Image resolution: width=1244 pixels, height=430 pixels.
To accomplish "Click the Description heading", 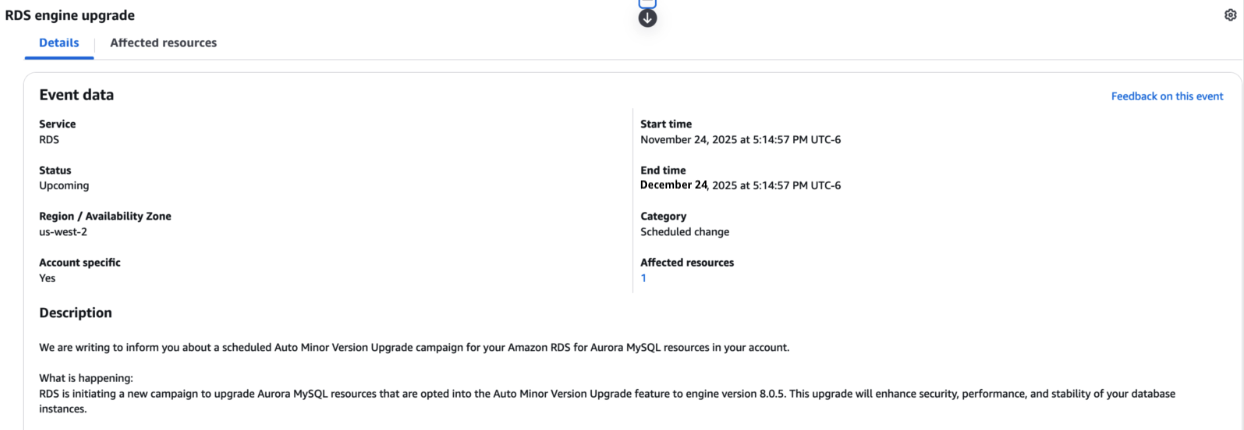I will [x=75, y=313].
